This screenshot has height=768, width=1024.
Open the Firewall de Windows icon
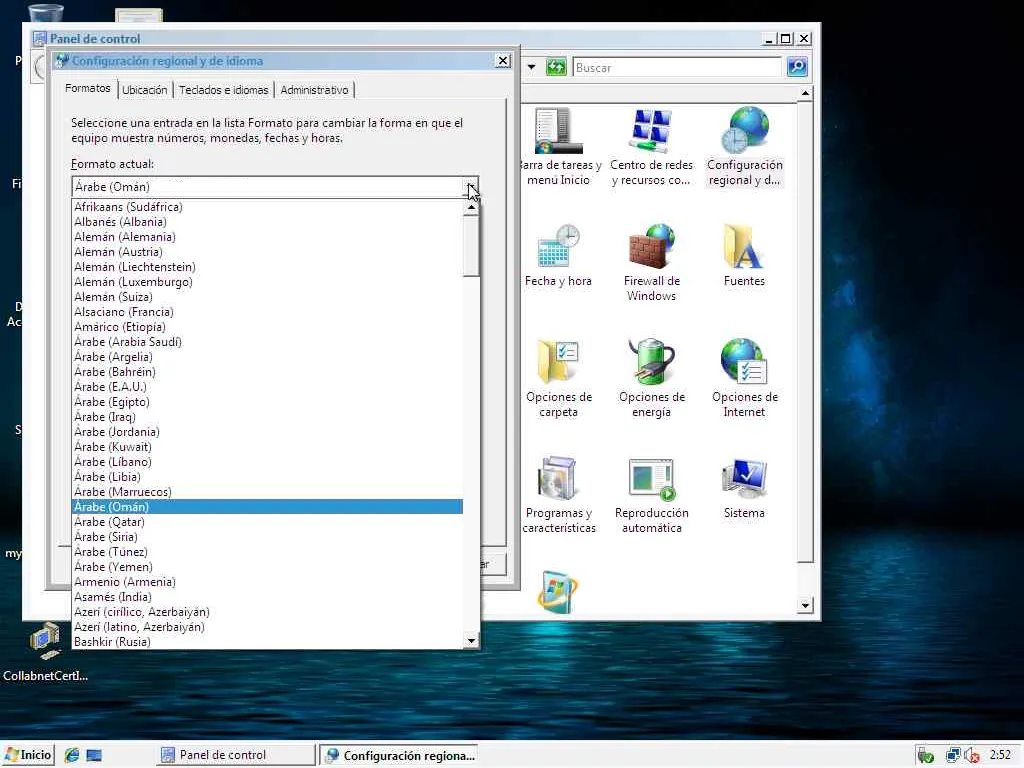[651, 263]
